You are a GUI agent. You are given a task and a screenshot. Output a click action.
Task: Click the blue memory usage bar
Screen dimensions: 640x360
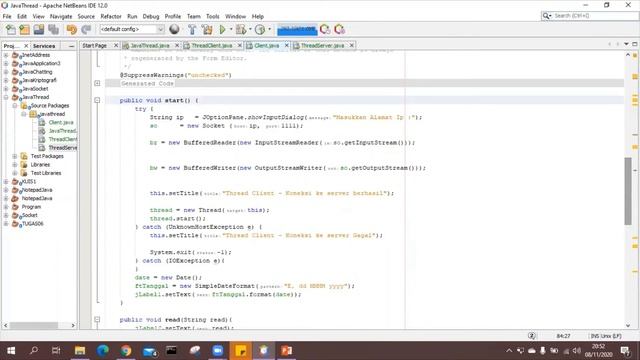[x=297, y=29]
